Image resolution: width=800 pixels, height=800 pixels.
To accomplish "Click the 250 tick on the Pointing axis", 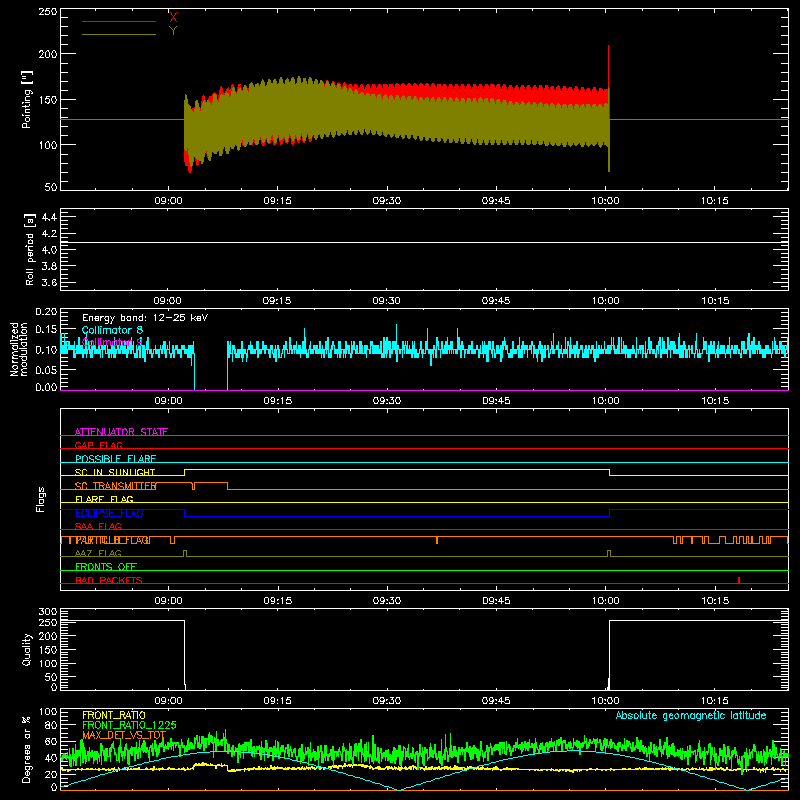I will point(48,11).
